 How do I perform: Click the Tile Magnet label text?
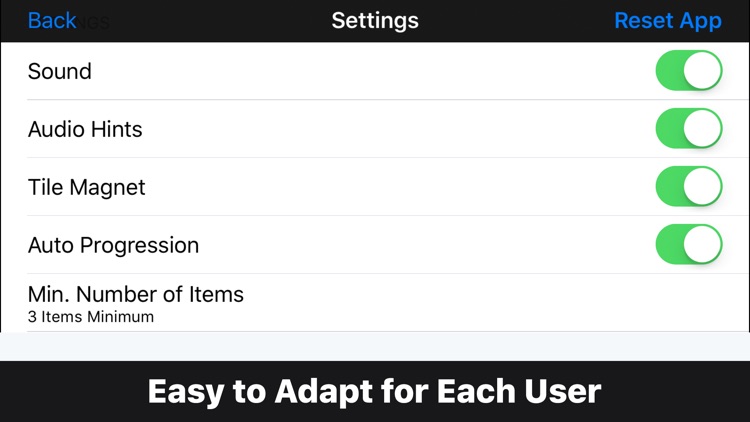click(87, 187)
